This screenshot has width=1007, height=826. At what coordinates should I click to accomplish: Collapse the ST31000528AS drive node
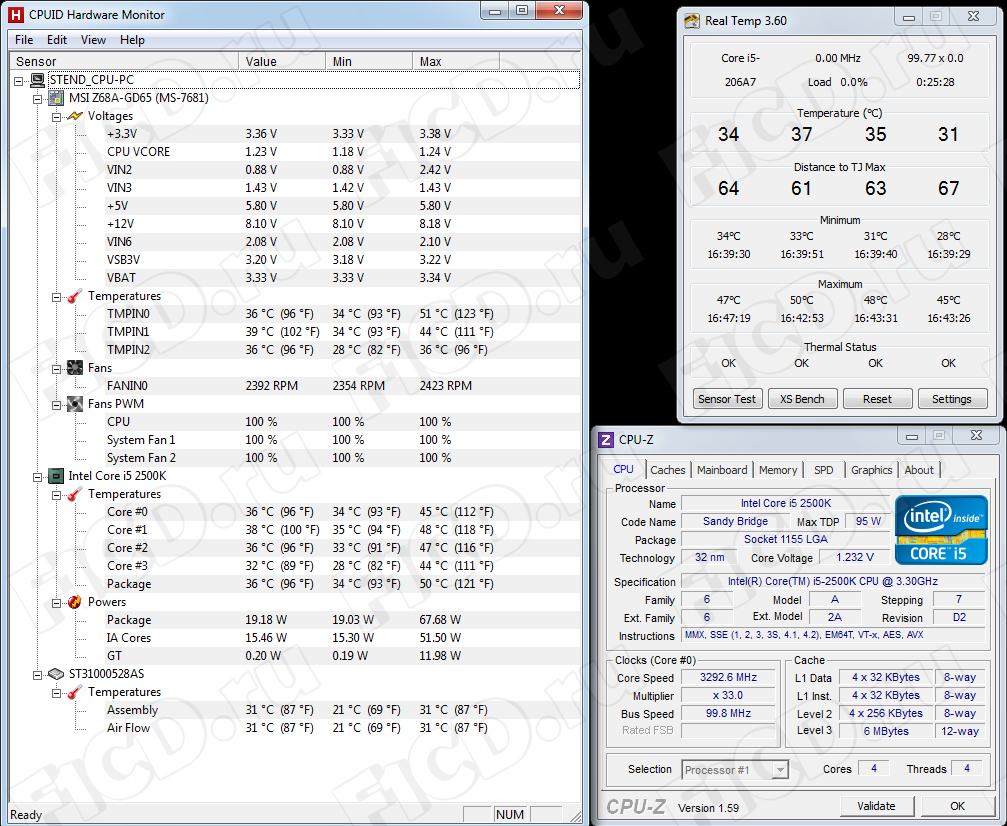click(x=37, y=675)
